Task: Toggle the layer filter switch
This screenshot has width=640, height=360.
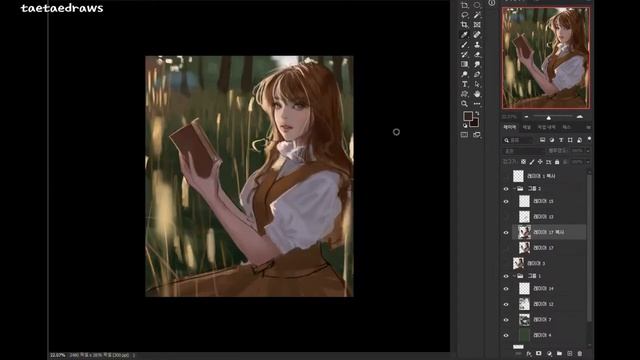Action: click(589, 140)
